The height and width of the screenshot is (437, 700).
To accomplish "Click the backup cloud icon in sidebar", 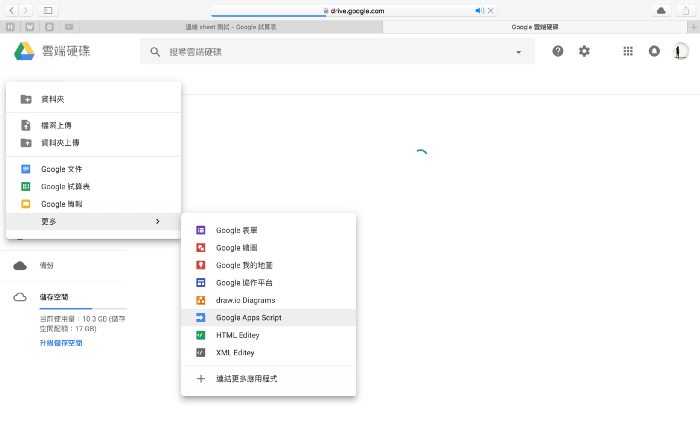I will 20,266.
